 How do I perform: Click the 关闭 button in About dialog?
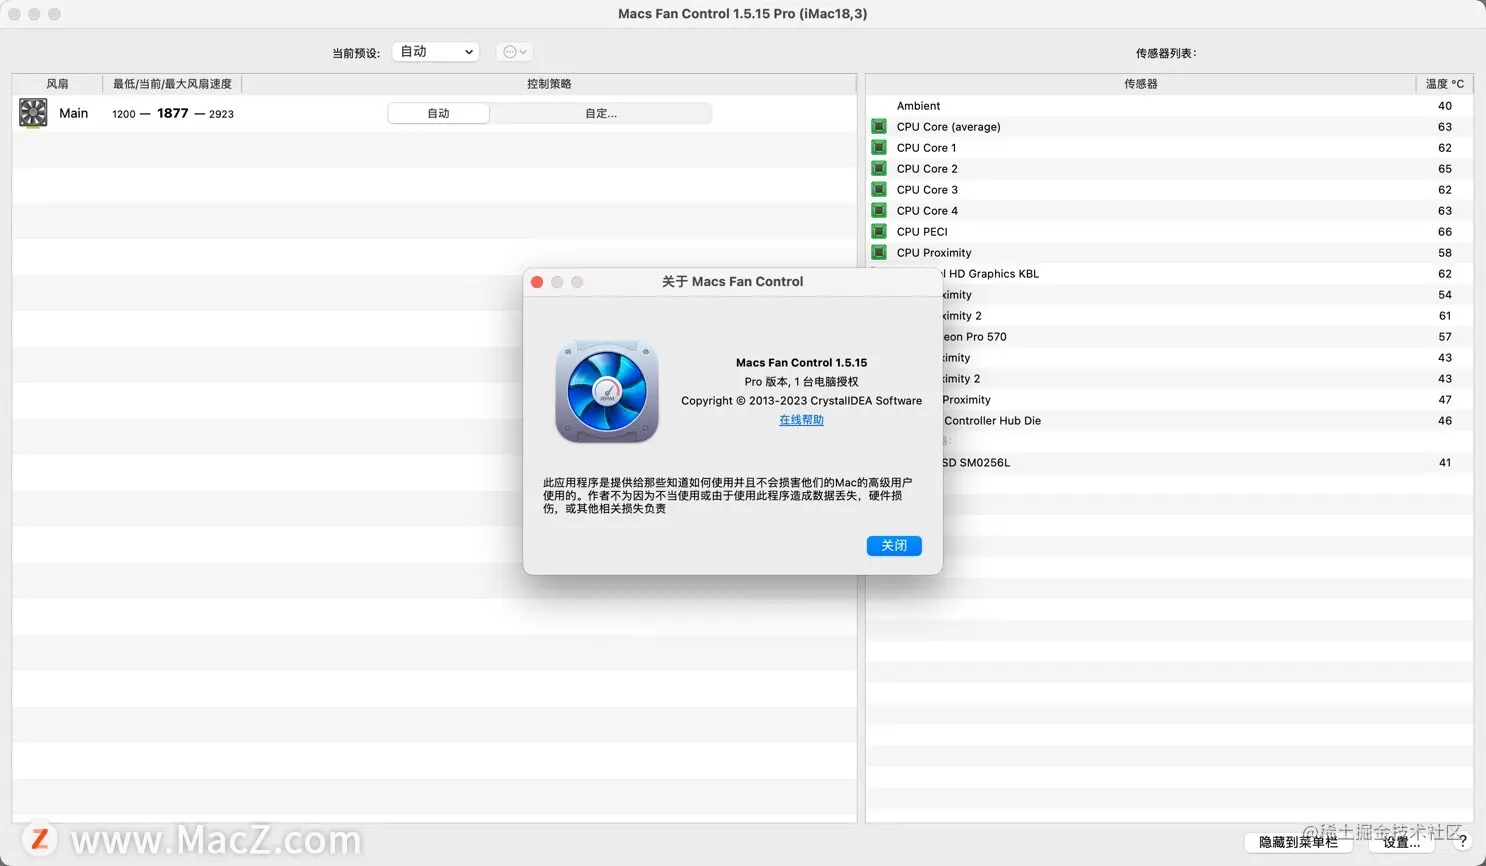894,546
